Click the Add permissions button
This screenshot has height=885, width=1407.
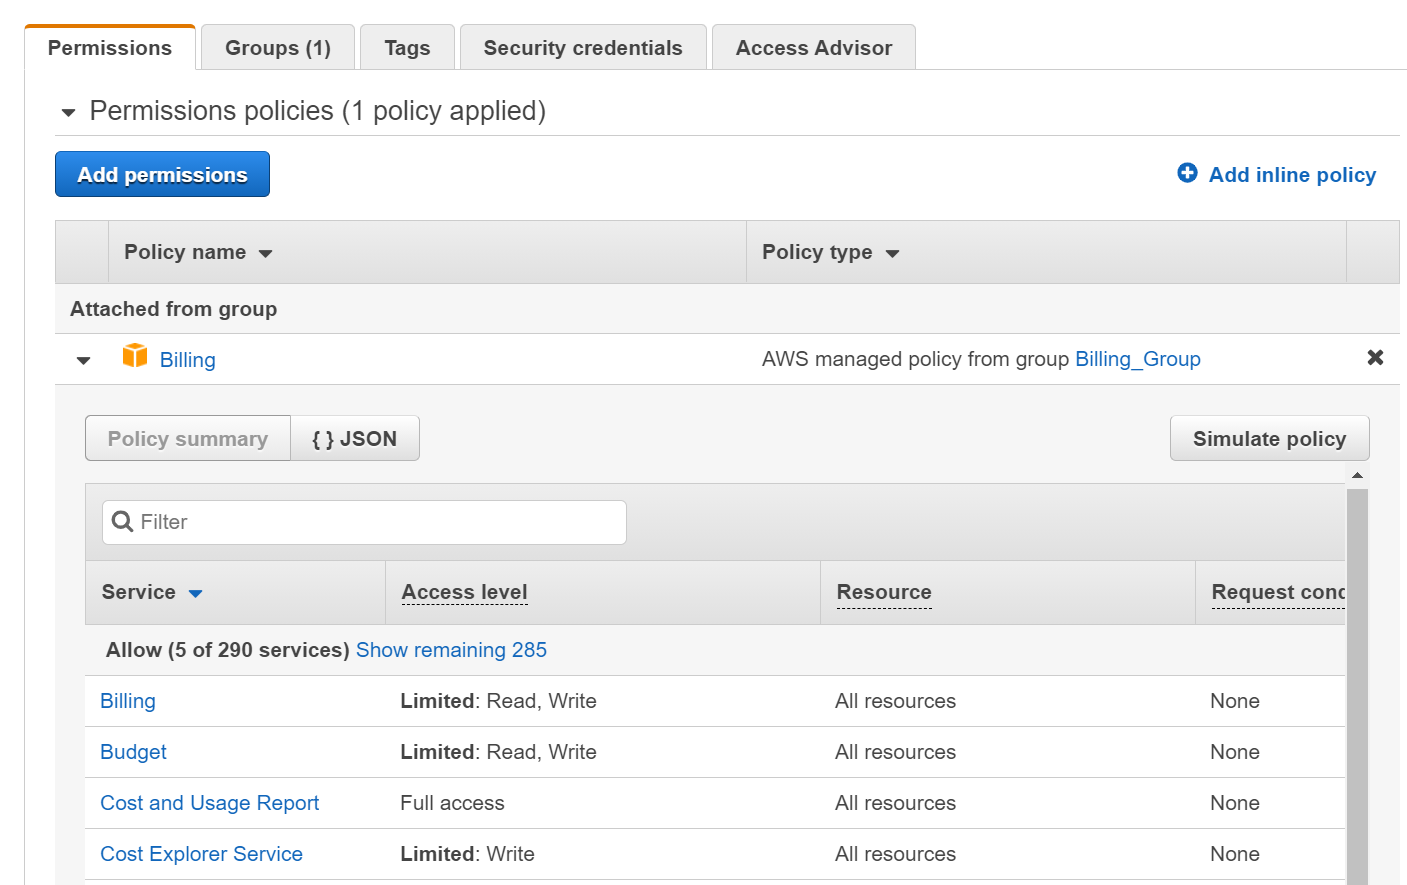[162, 175]
